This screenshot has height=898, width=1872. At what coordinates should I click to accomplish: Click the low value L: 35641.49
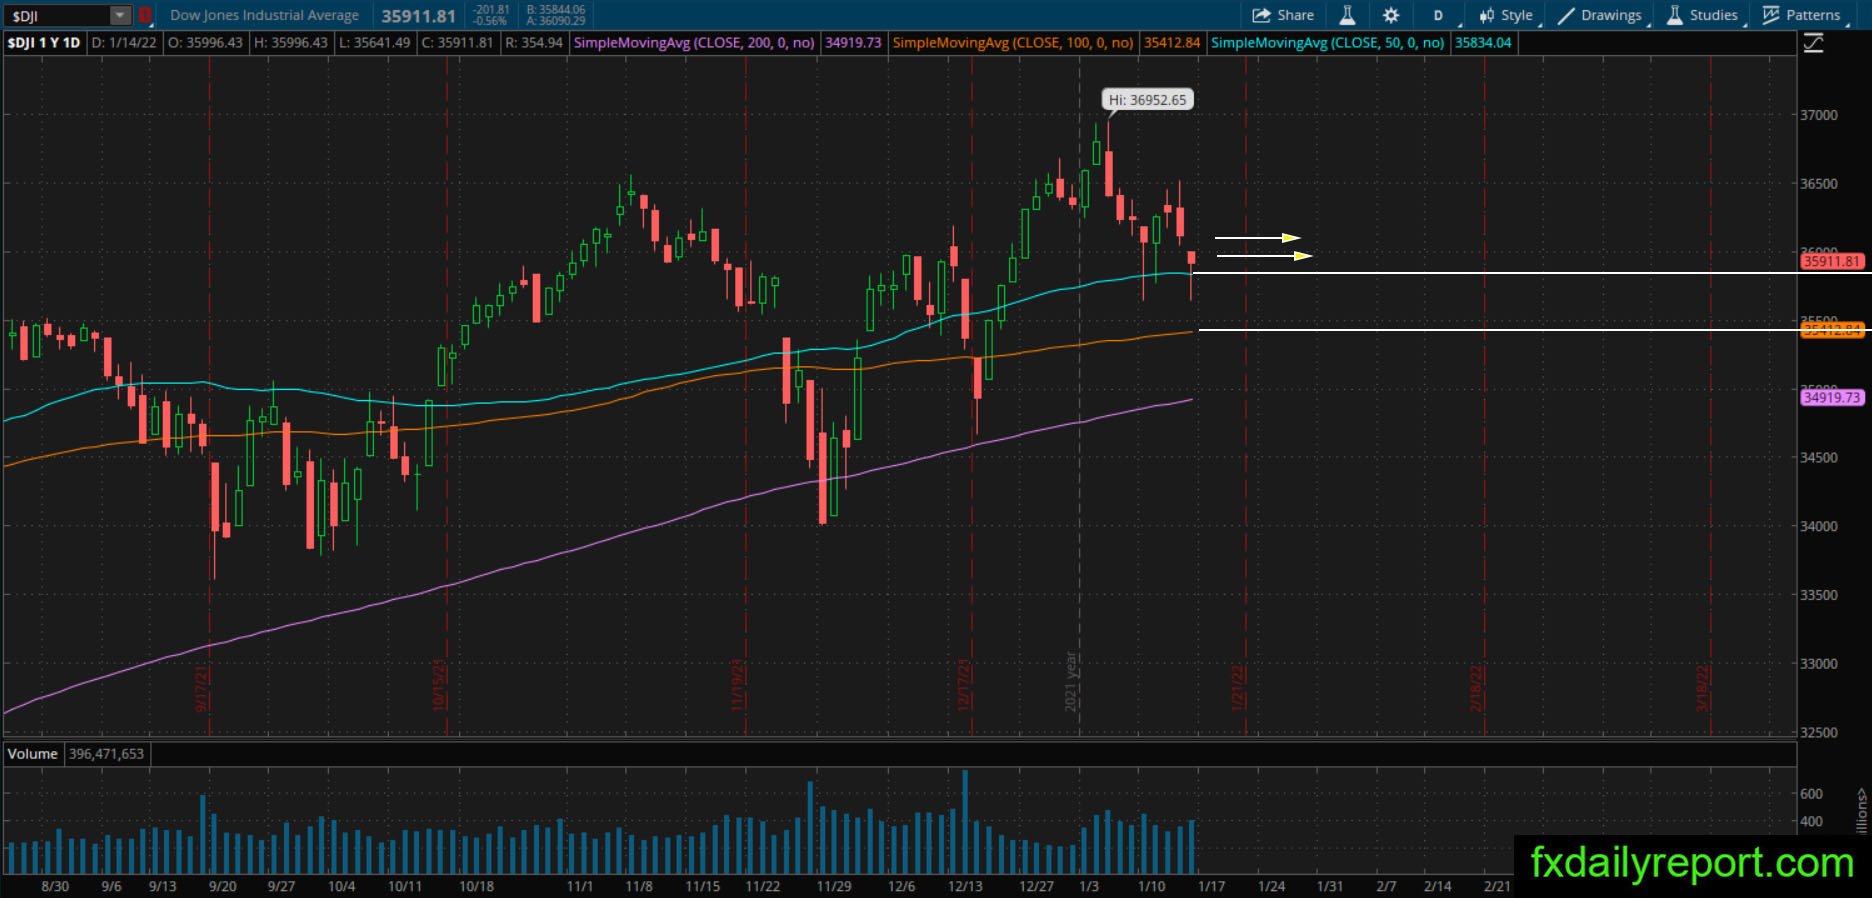(374, 43)
